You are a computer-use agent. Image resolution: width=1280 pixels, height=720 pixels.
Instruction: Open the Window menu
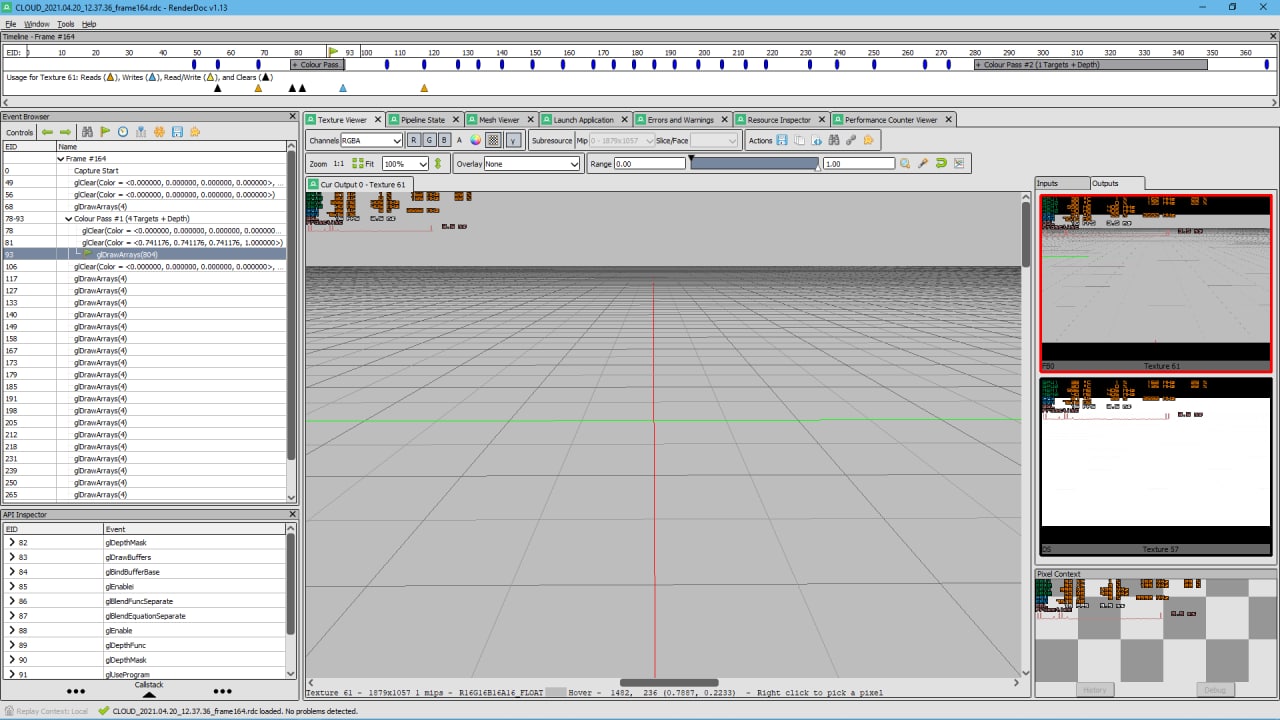tap(37, 24)
